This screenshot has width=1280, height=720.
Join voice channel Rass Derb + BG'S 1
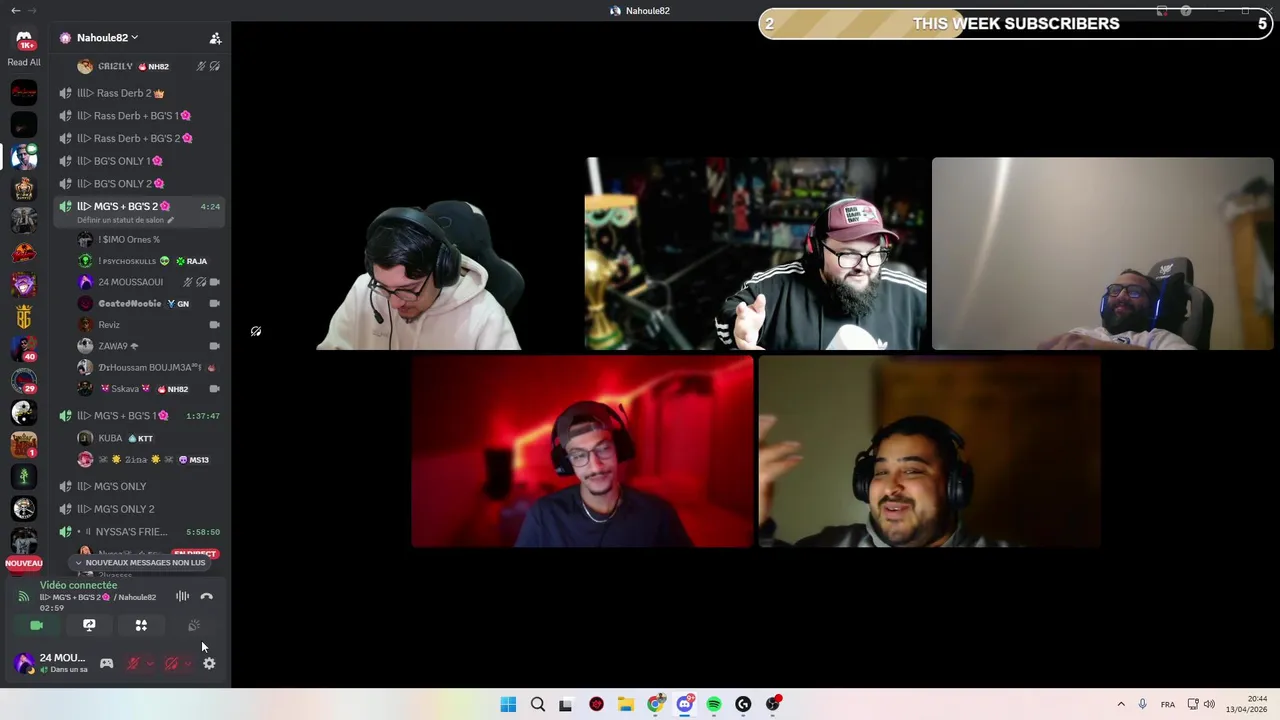click(x=138, y=116)
